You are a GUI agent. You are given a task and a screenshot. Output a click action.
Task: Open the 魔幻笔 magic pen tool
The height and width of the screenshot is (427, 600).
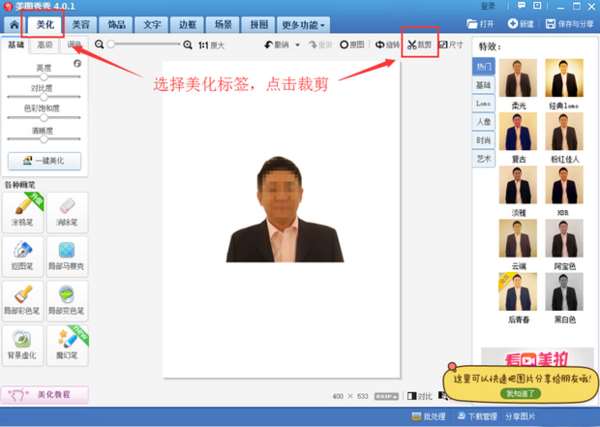[x=67, y=345]
